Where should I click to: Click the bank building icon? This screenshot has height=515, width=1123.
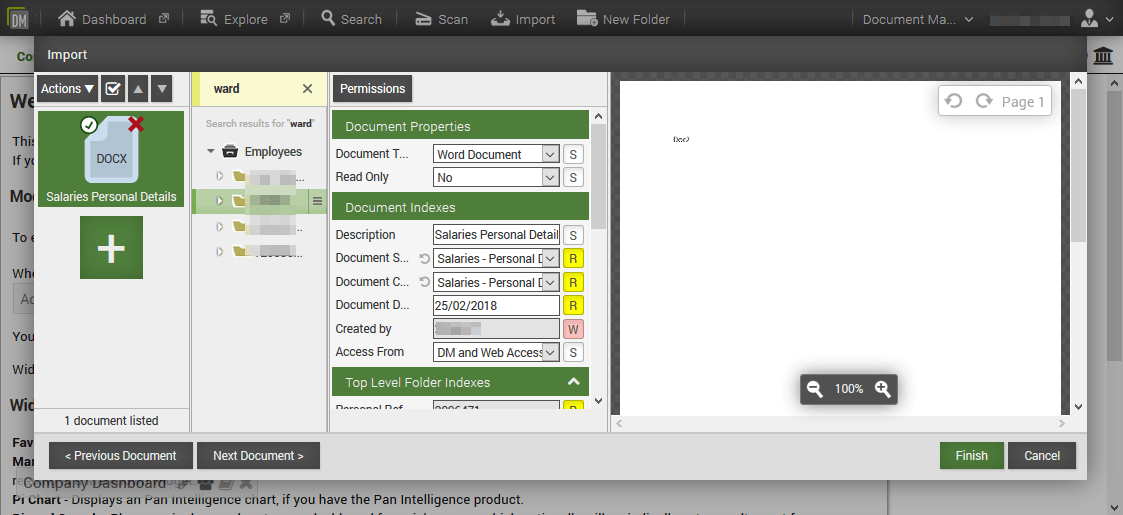[1104, 58]
